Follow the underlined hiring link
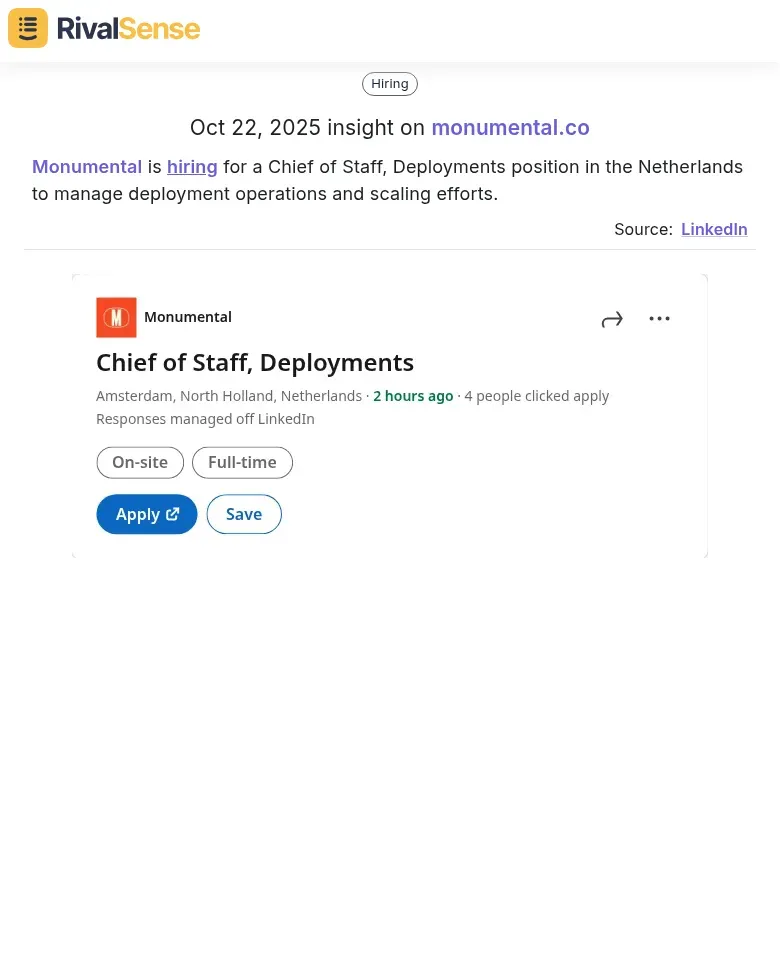Screen dimensions: 780x960 click(x=192, y=167)
